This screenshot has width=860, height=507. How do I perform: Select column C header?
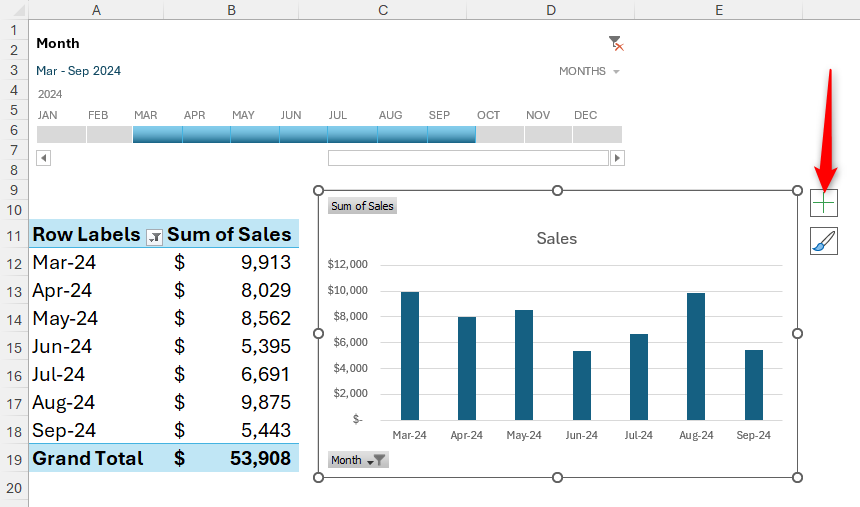pos(383,10)
